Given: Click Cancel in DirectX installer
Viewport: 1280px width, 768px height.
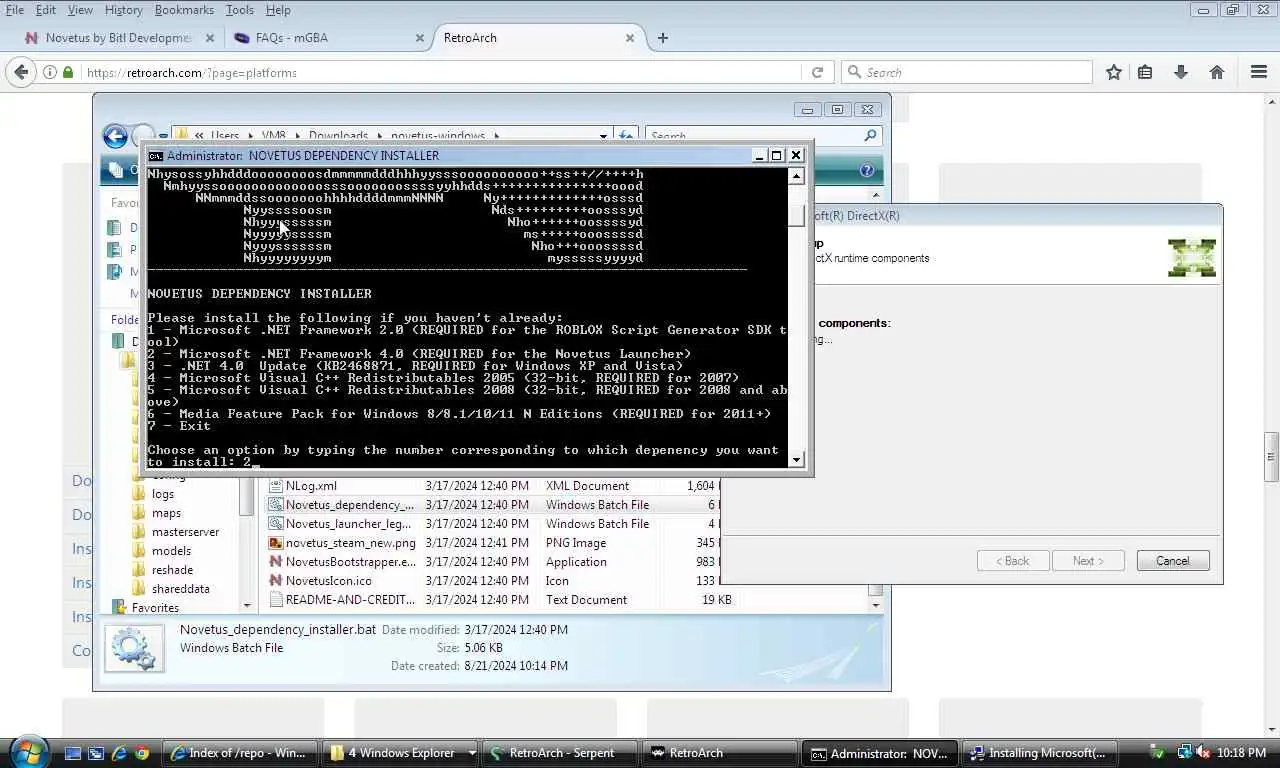Looking at the screenshot, I should pyautogui.click(x=1173, y=561).
